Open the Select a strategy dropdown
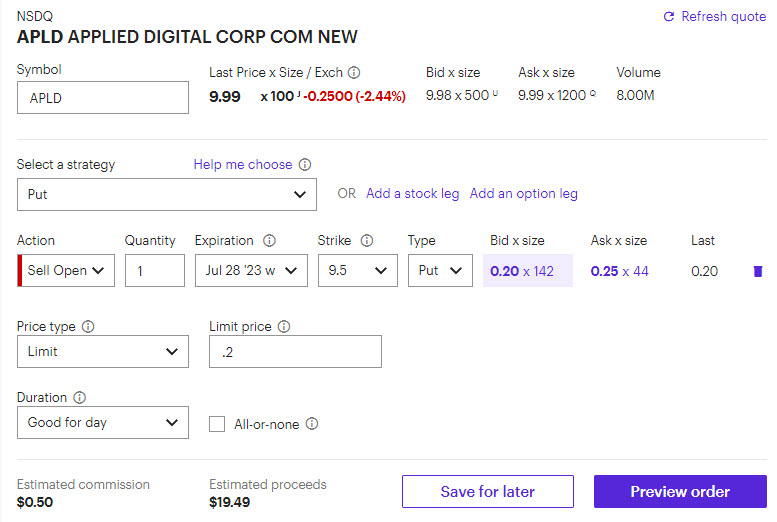The image size is (777, 522). point(167,195)
